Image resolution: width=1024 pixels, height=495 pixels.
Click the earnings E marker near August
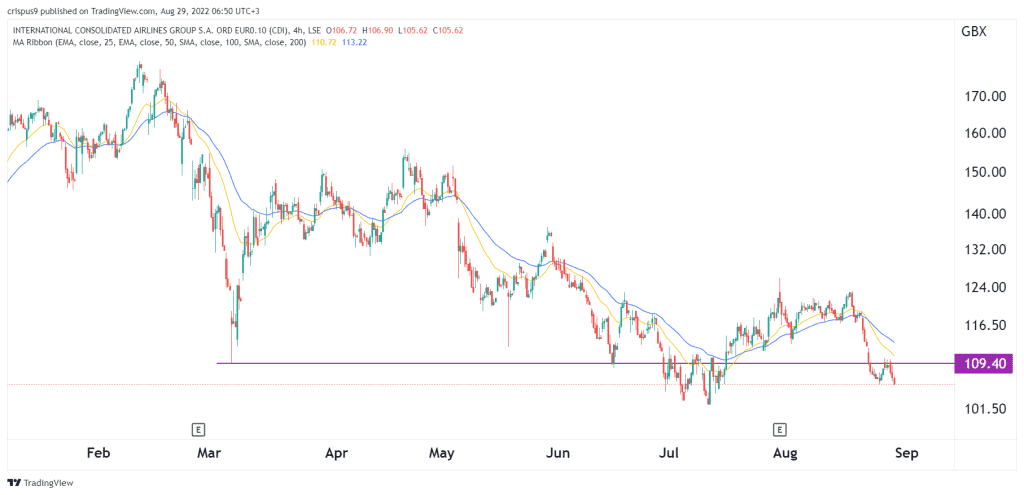point(778,429)
